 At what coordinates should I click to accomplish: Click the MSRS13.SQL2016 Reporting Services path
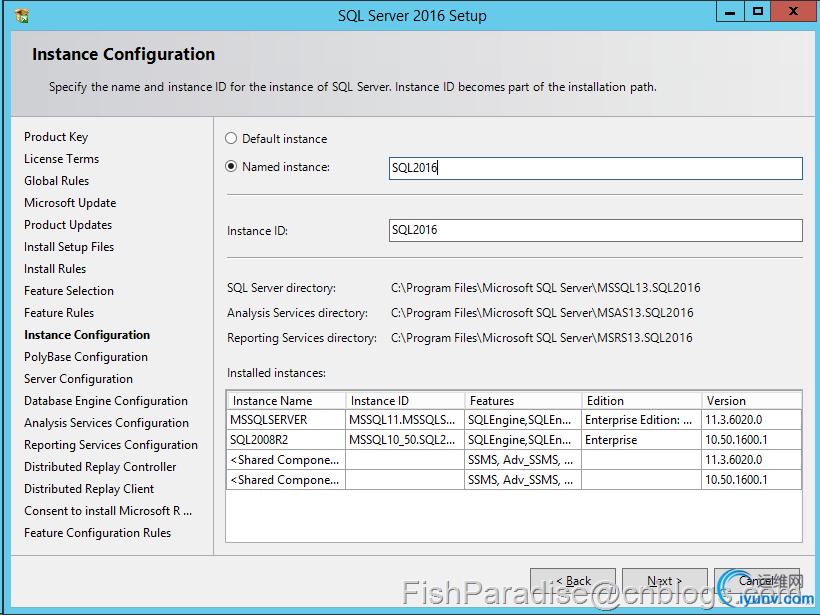point(541,338)
